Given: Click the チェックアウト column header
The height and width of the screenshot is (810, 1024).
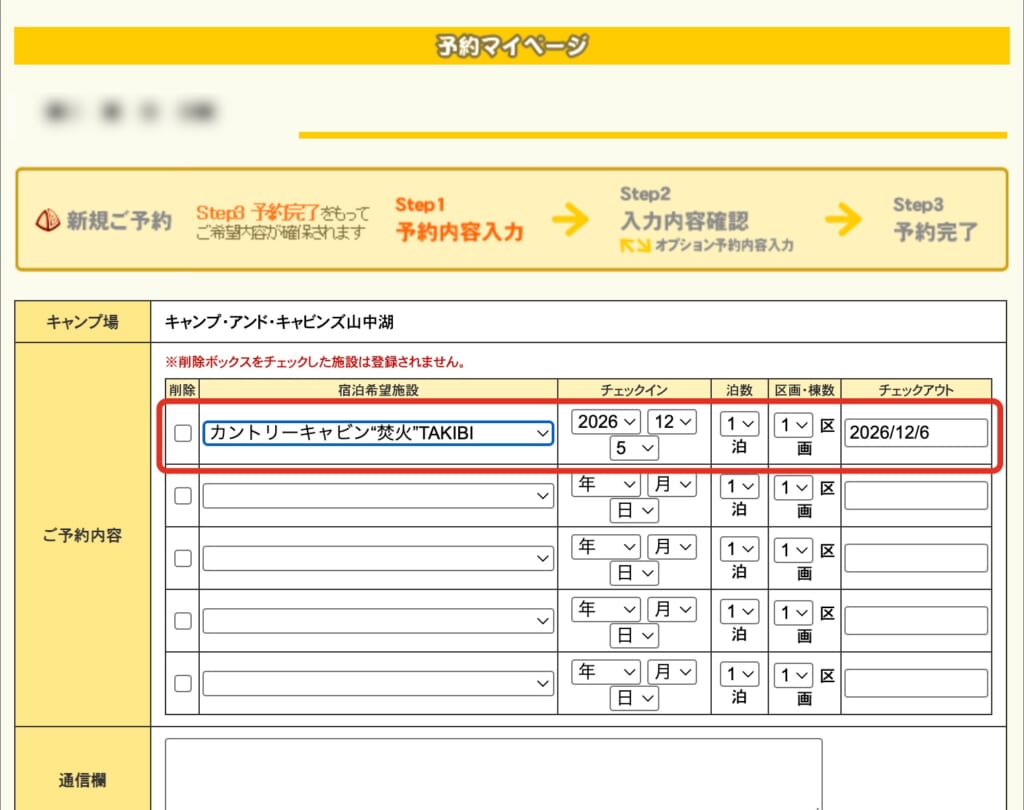Looking at the screenshot, I should 916,390.
